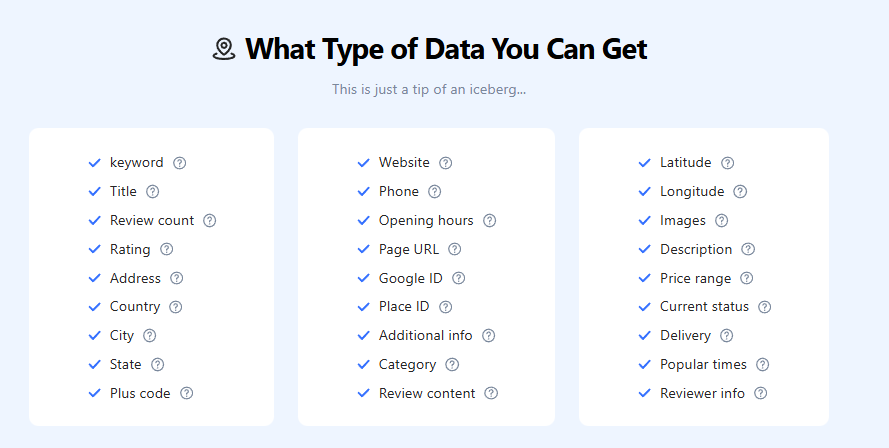Click the Current status label
889x448 pixels.
(704, 307)
